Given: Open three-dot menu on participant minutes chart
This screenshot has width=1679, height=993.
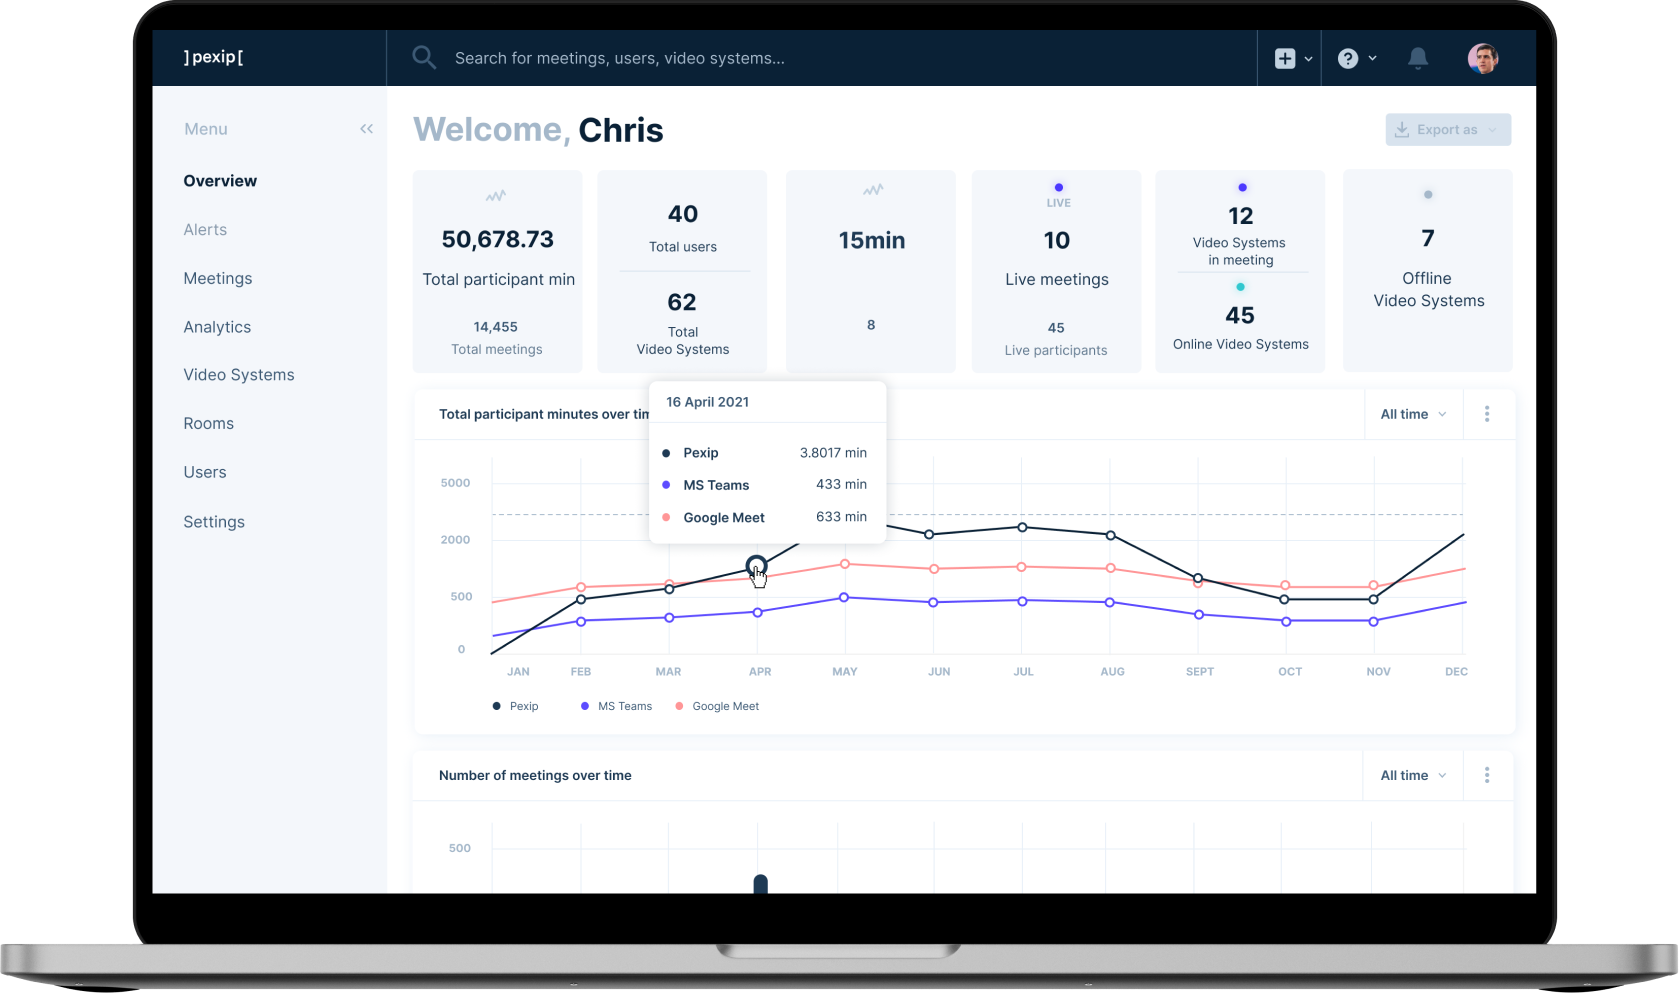Looking at the screenshot, I should [1487, 414].
